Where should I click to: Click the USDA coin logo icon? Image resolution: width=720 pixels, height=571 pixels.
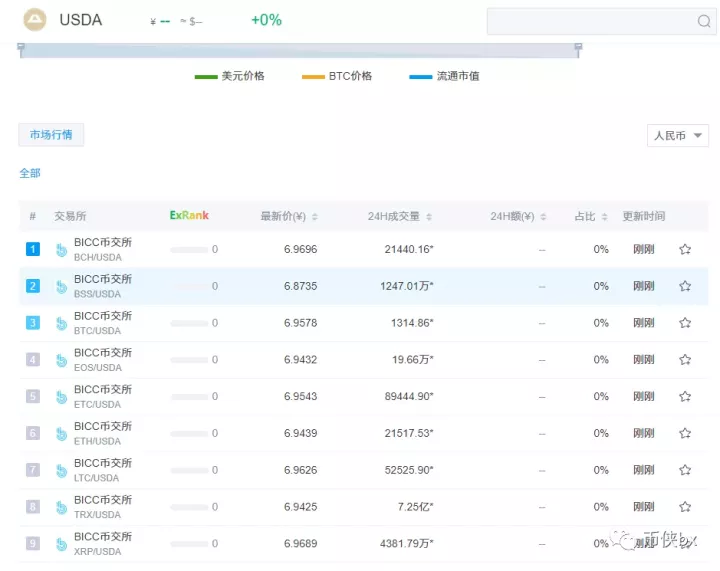coord(34,20)
